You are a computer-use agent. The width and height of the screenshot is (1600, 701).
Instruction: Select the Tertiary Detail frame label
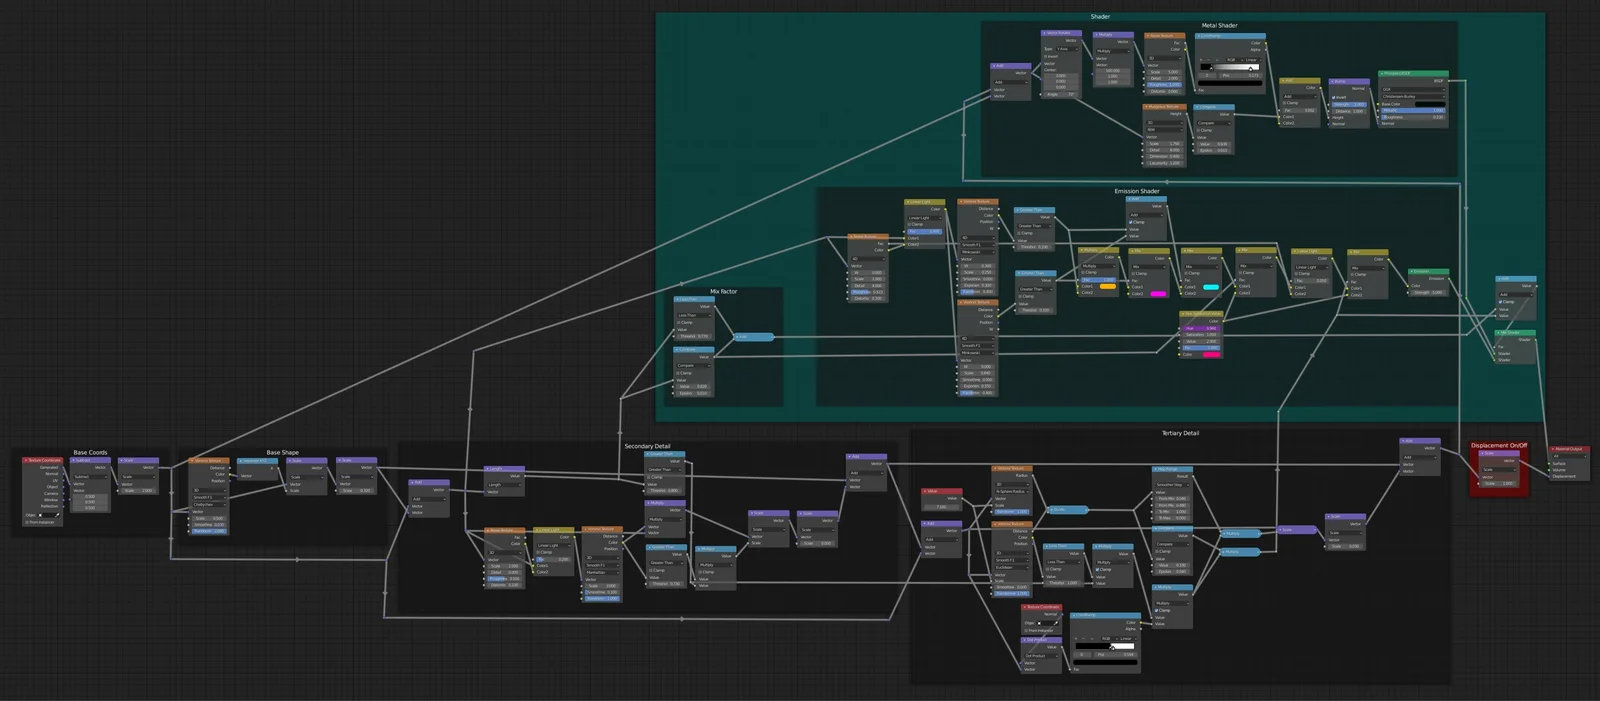(1180, 433)
